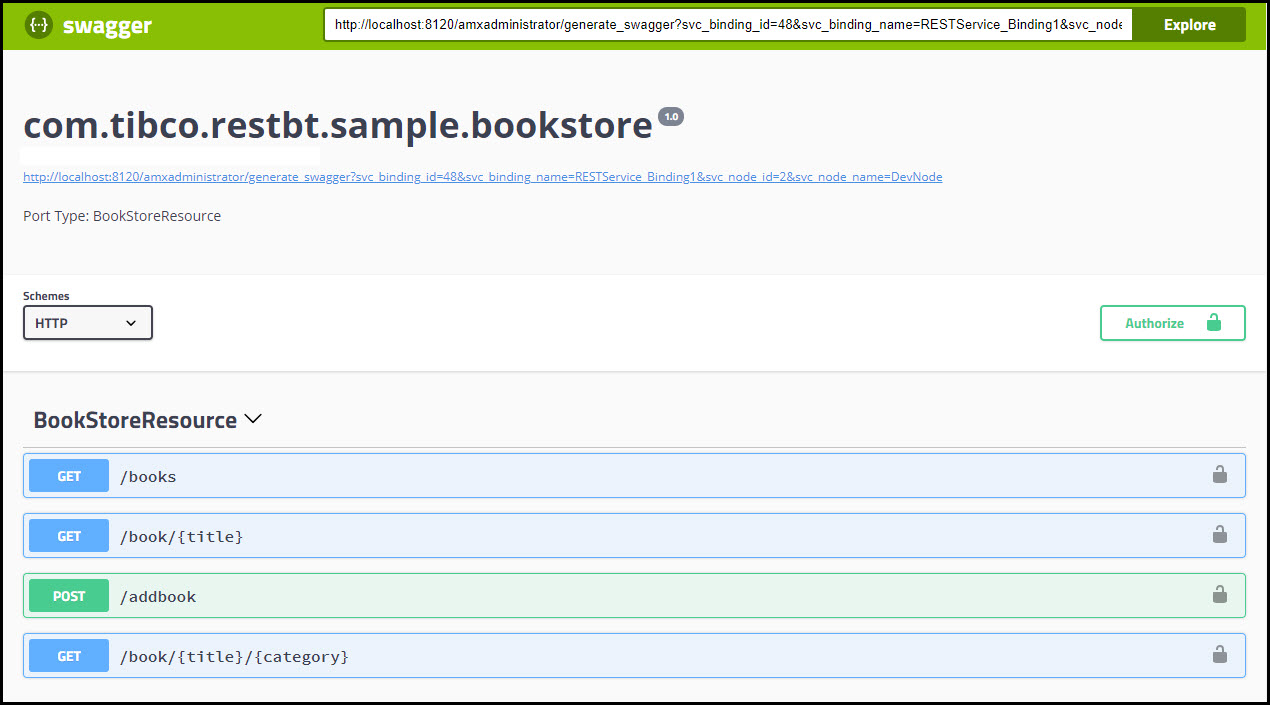Click the lock icon on GET /books

pos(1219,475)
